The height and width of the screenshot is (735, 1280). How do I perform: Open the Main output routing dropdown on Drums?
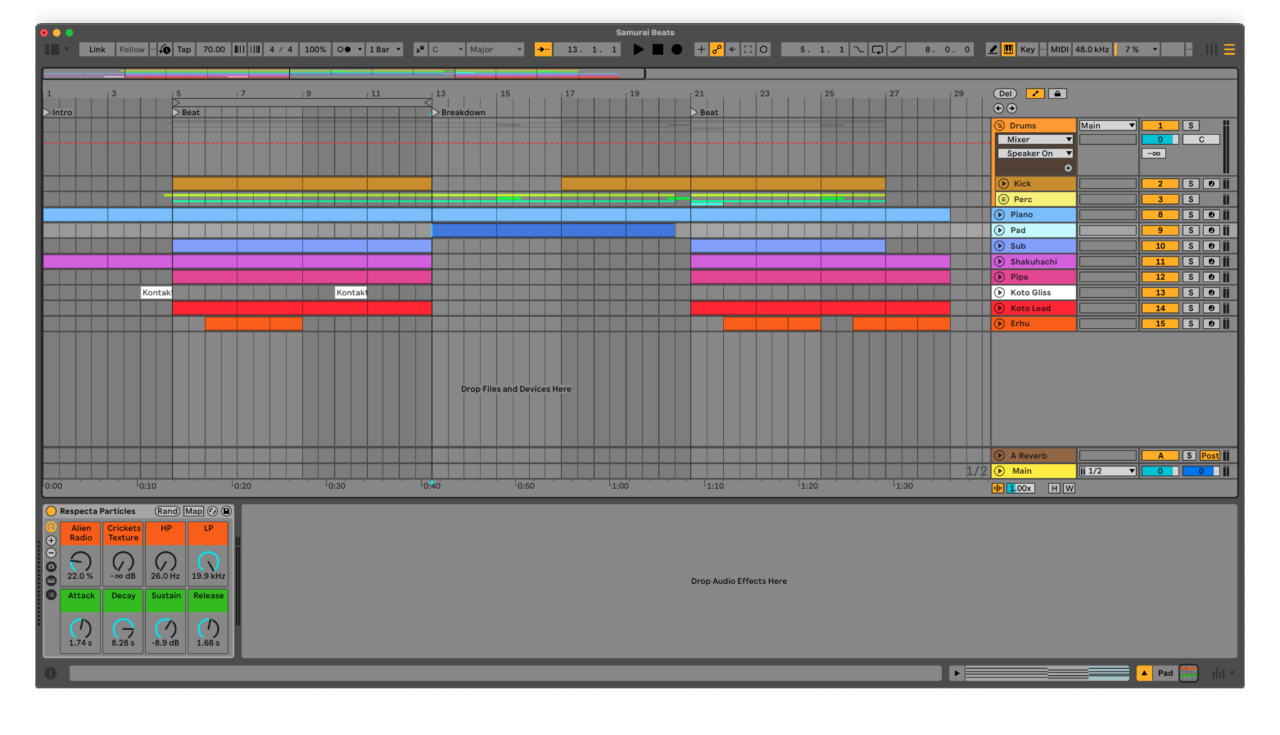click(1108, 126)
